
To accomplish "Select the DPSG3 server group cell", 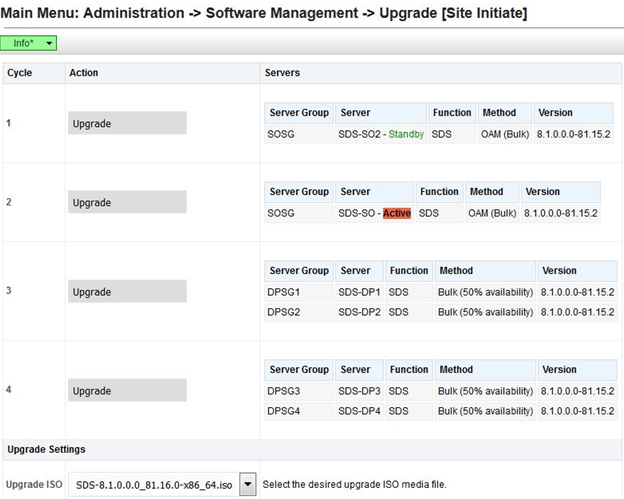I will [299, 391].
